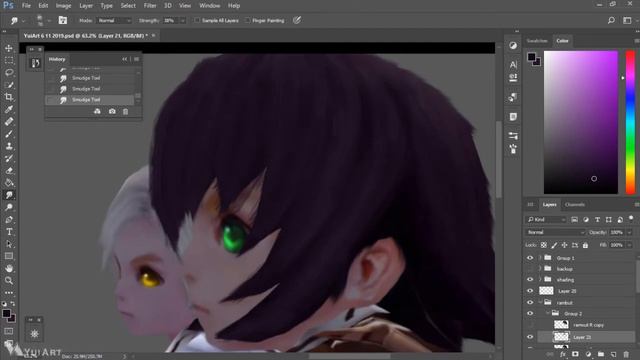Select the Zoom tool
Image resolution: width=640 pixels, height=360 pixels.
pyautogui.click(x=9, y=281)
